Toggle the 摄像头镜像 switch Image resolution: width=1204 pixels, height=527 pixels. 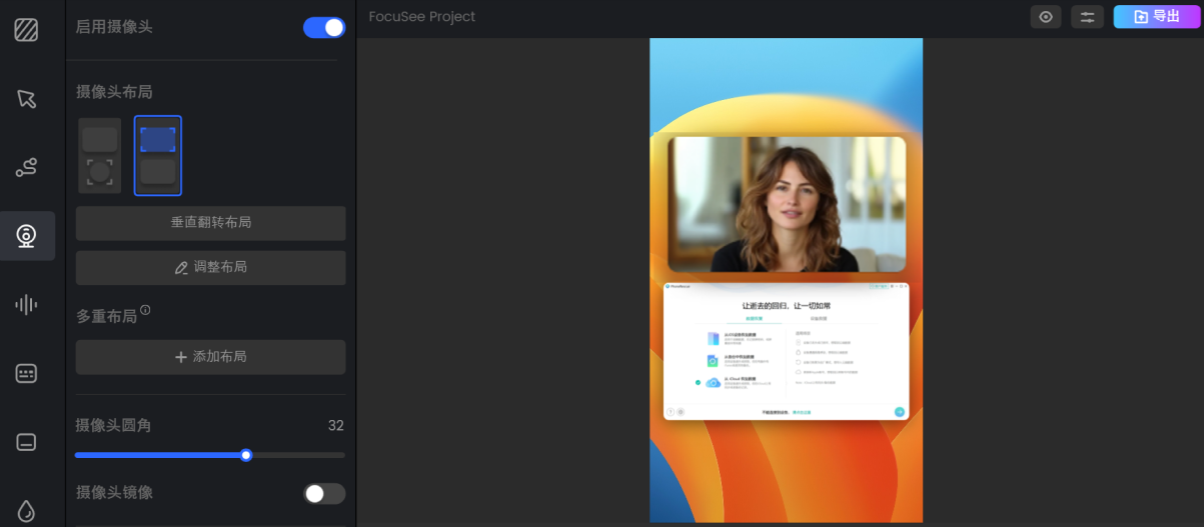click(324, 493)
